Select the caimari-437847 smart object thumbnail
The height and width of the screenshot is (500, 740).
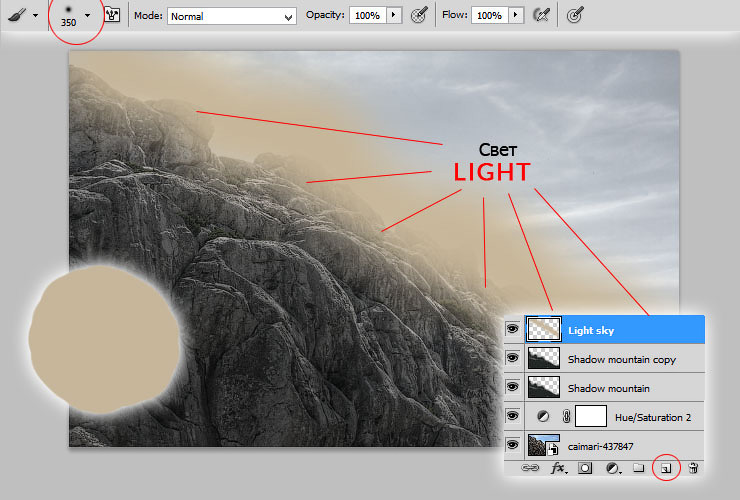click(x=544, y=445)
